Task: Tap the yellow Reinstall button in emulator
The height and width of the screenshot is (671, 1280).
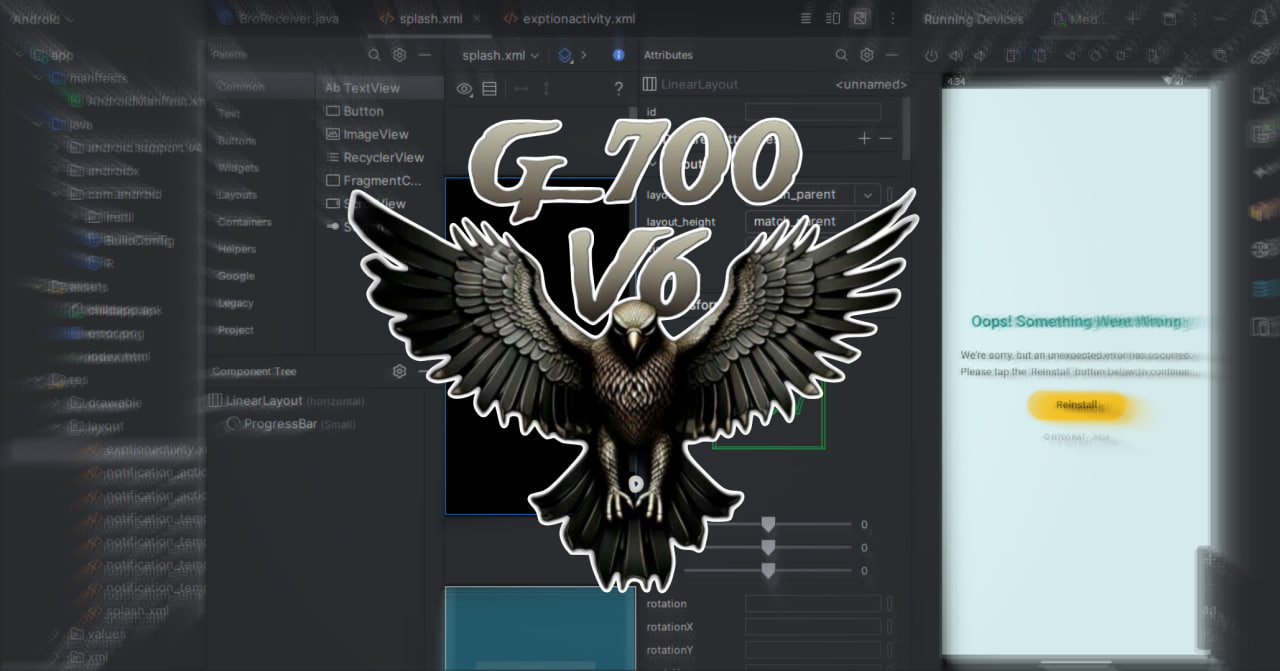Action: pyautogui.click(x=1077, y=405)
